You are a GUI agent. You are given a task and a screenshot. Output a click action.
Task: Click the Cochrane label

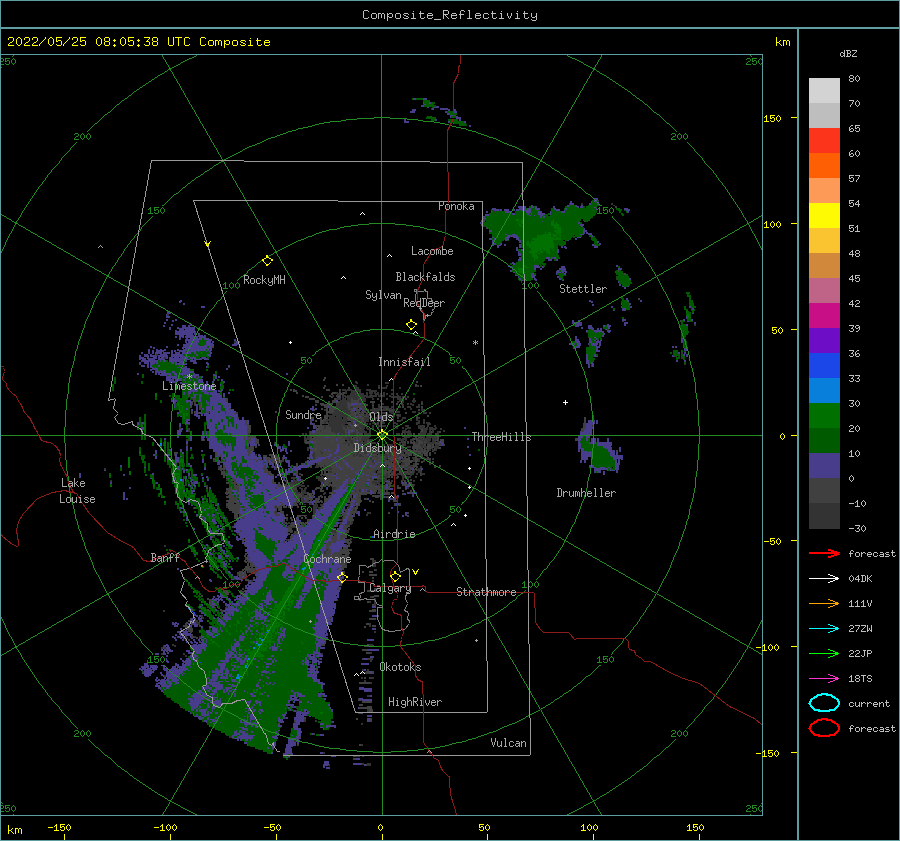[327, 559]
